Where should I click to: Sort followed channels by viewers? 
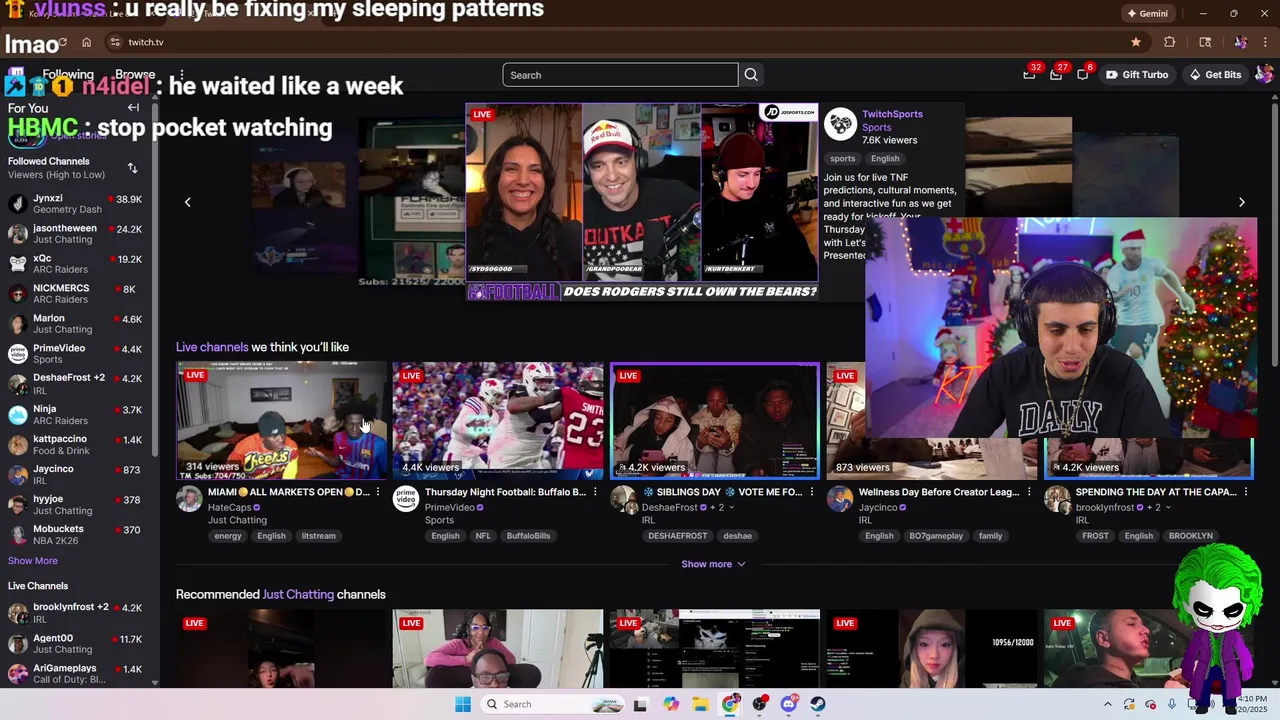pyautogui.click(x=132, y=168)
